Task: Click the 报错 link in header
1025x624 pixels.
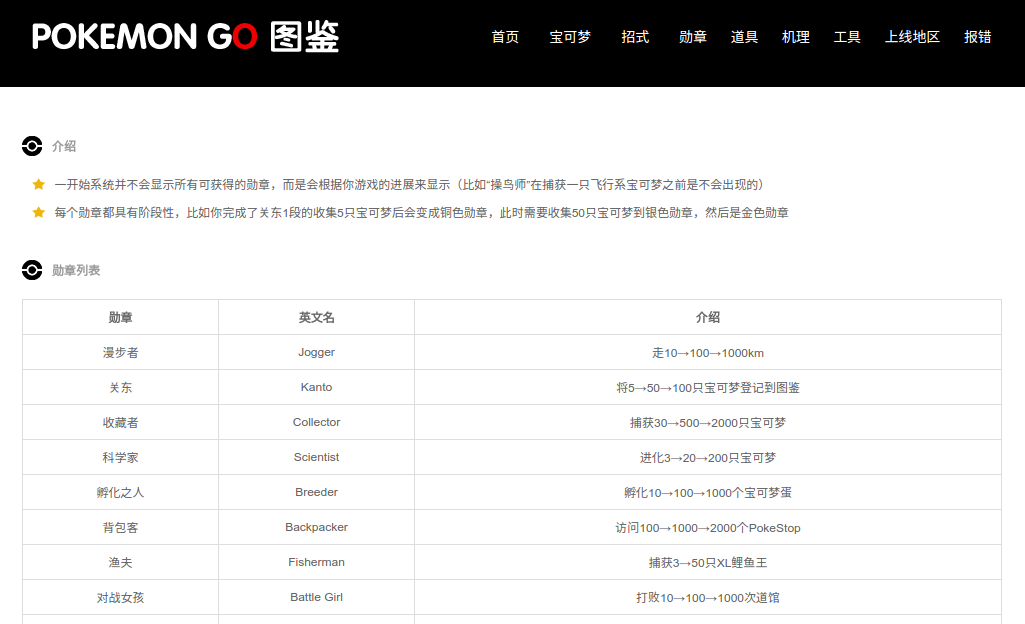Action: [x=978, y=37]
